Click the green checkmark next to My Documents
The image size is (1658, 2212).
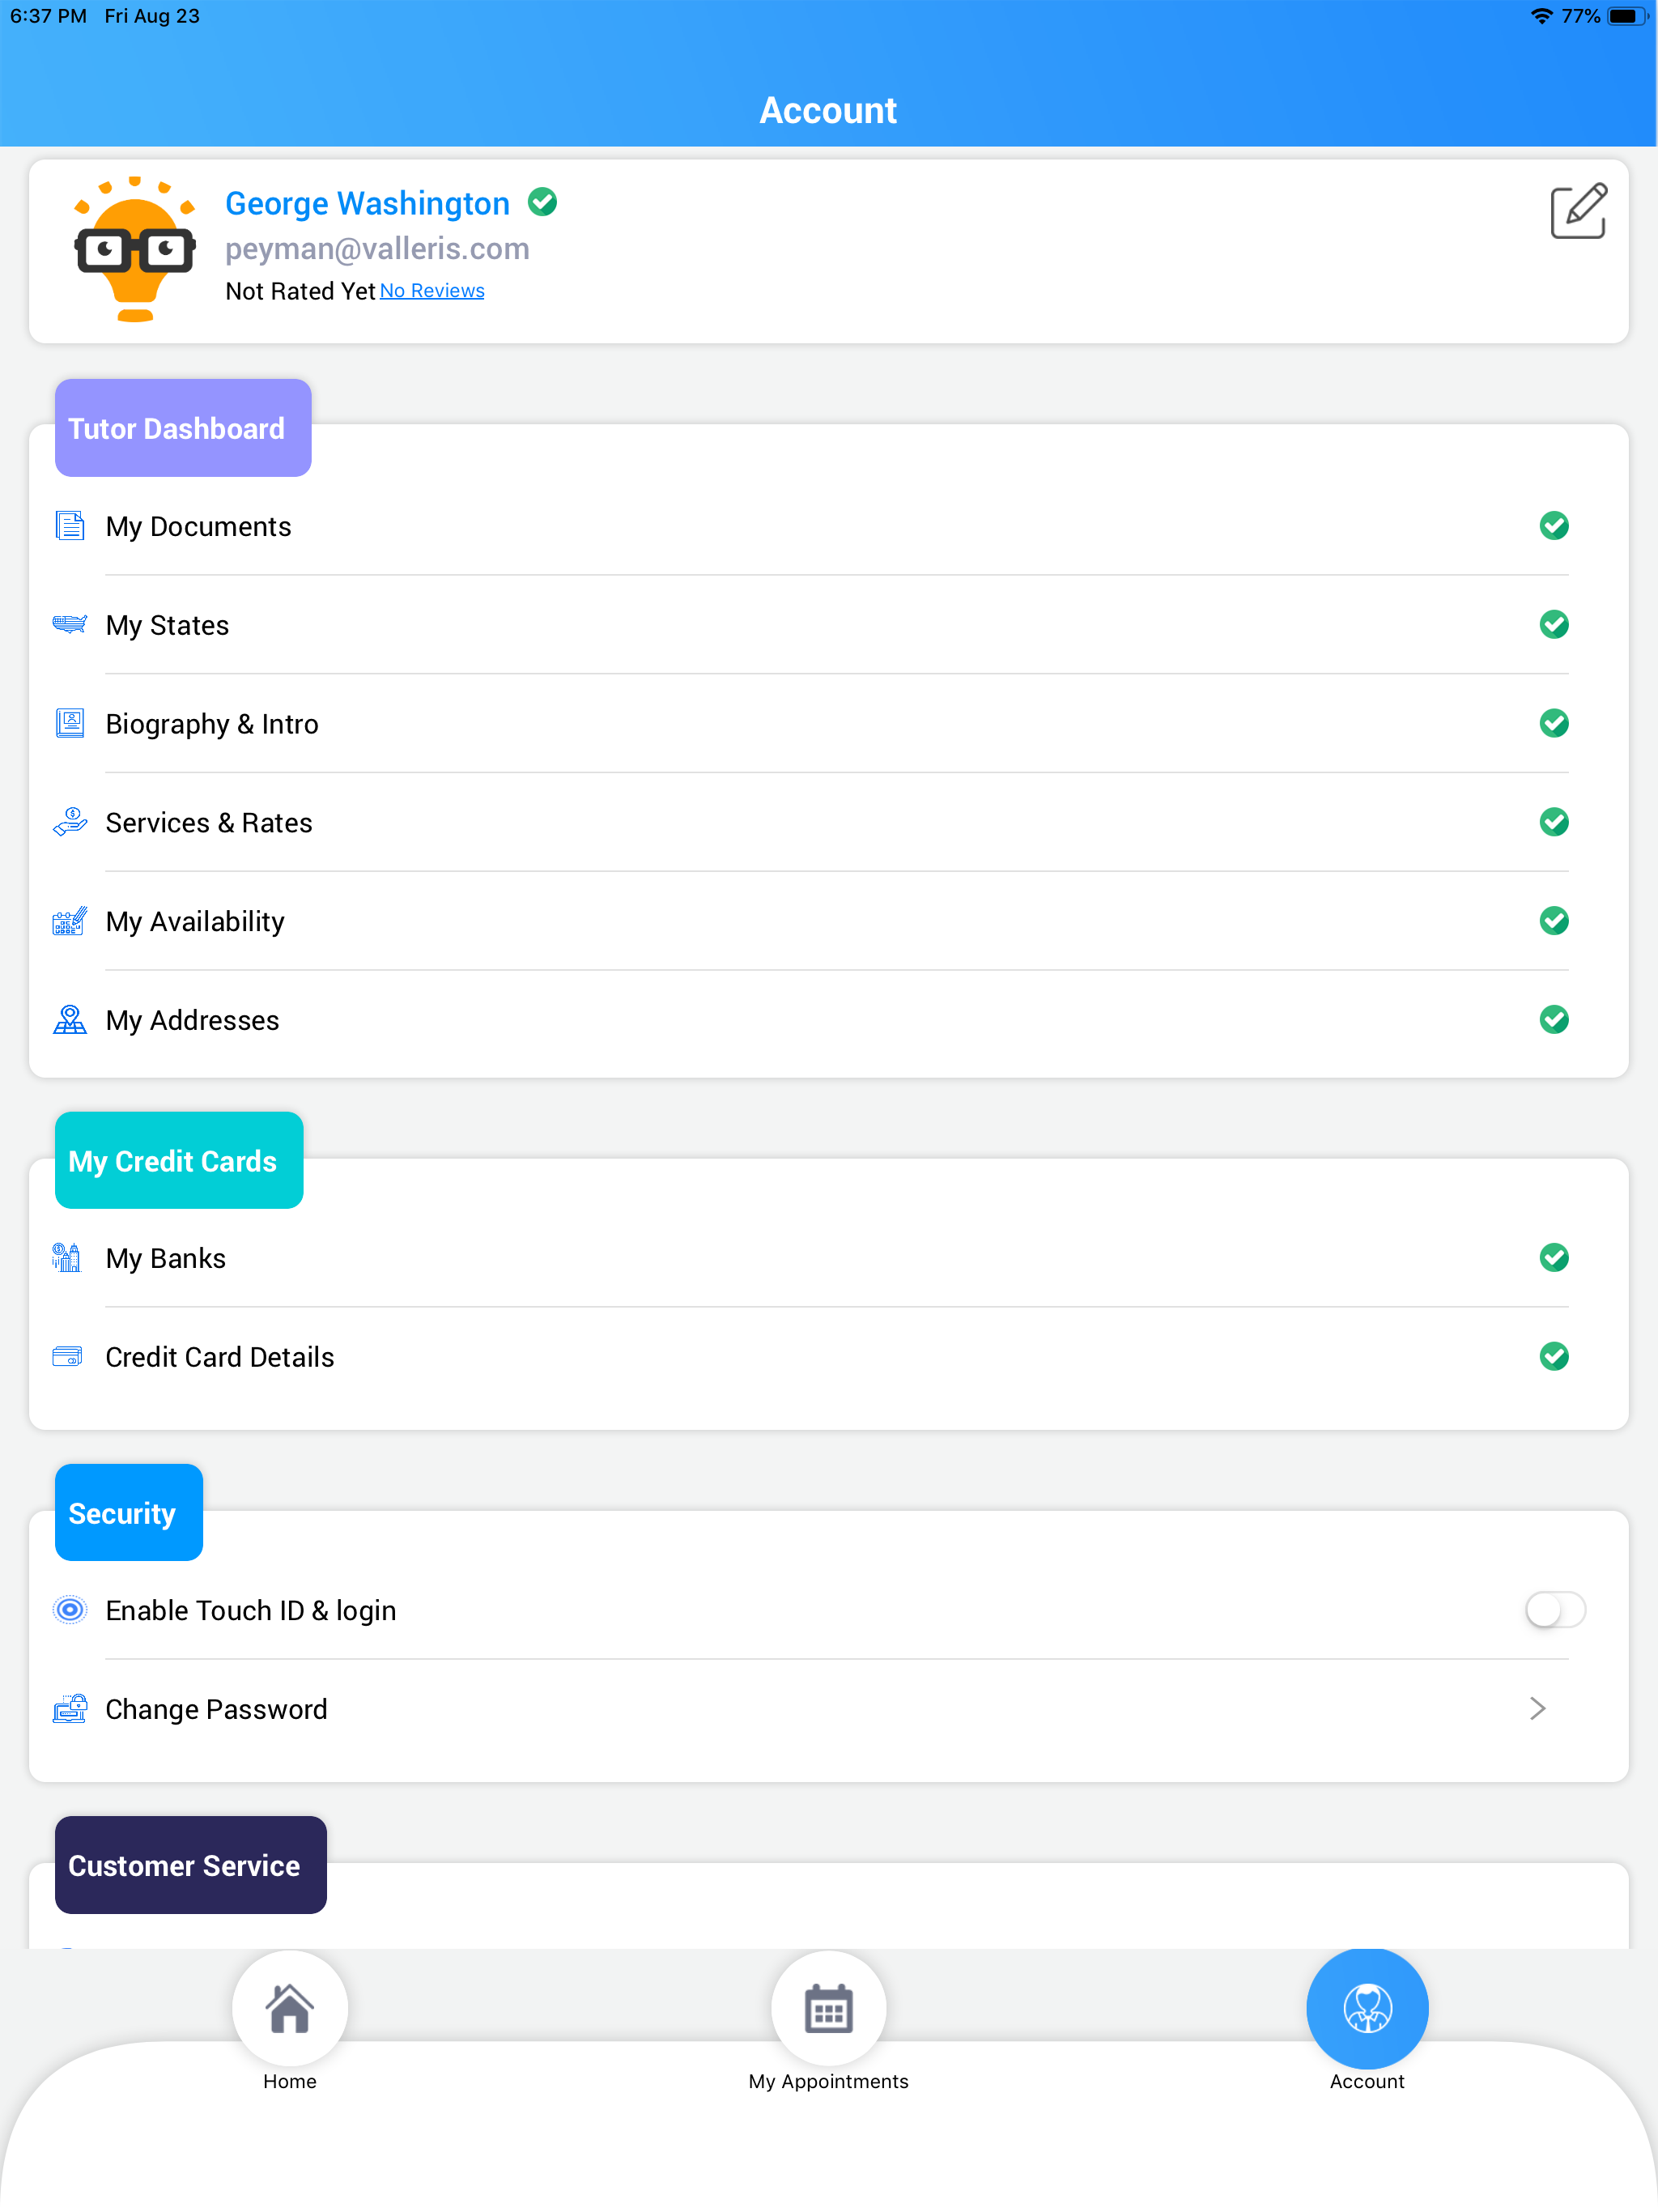(1554, 525)
